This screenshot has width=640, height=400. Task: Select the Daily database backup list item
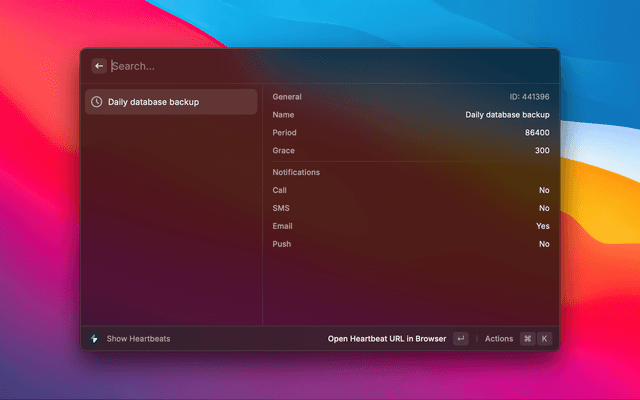(x=170, y=102)
